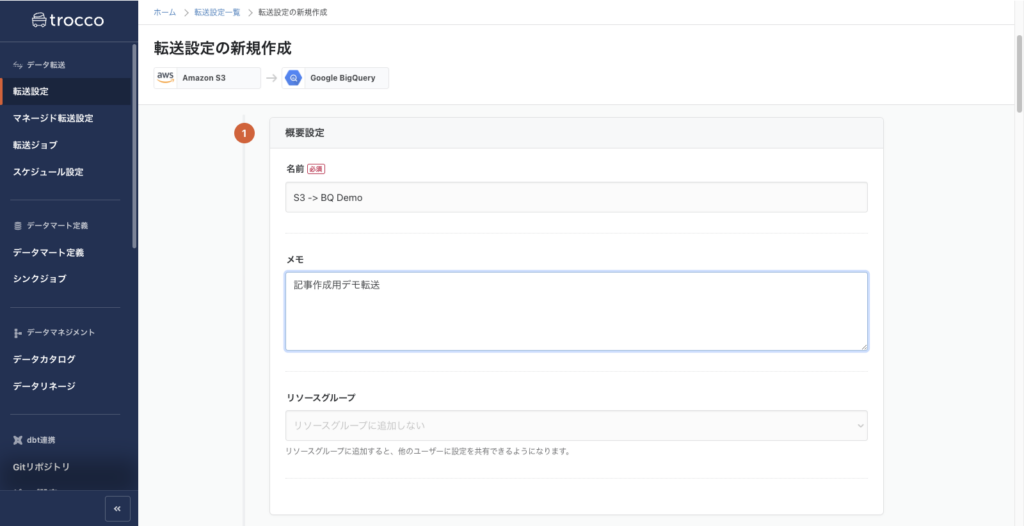Click the Amazon S3 AWS icon
This screenshot has width=1024, height=526.
[x=166, y=78]
